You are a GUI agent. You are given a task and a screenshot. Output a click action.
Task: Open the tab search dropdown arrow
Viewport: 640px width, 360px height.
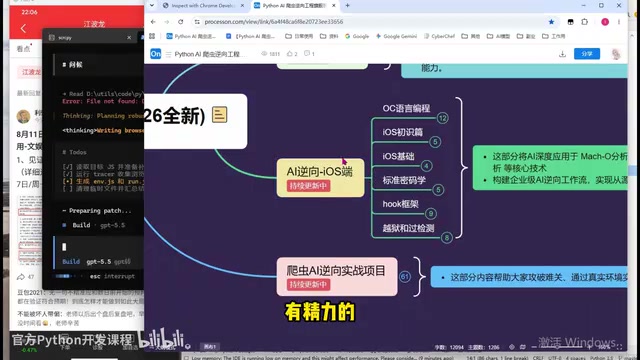coord(152,5)
